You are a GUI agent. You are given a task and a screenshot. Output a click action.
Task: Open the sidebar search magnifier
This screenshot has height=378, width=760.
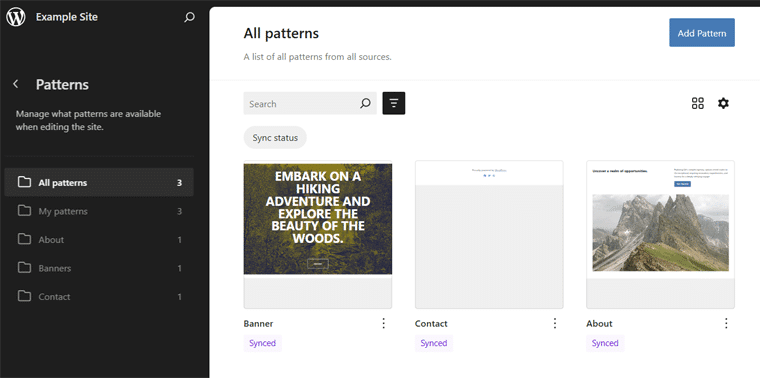tap(190, 17)
